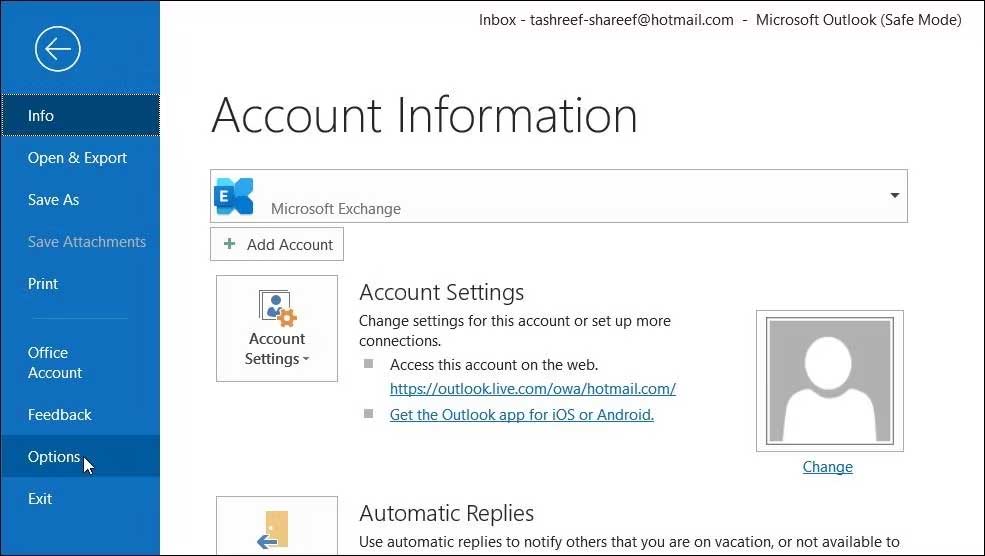Viewport: 985px width, 556px height.
Task: Click the Automatic Replies door icon
Action: (x=274, y=530)
